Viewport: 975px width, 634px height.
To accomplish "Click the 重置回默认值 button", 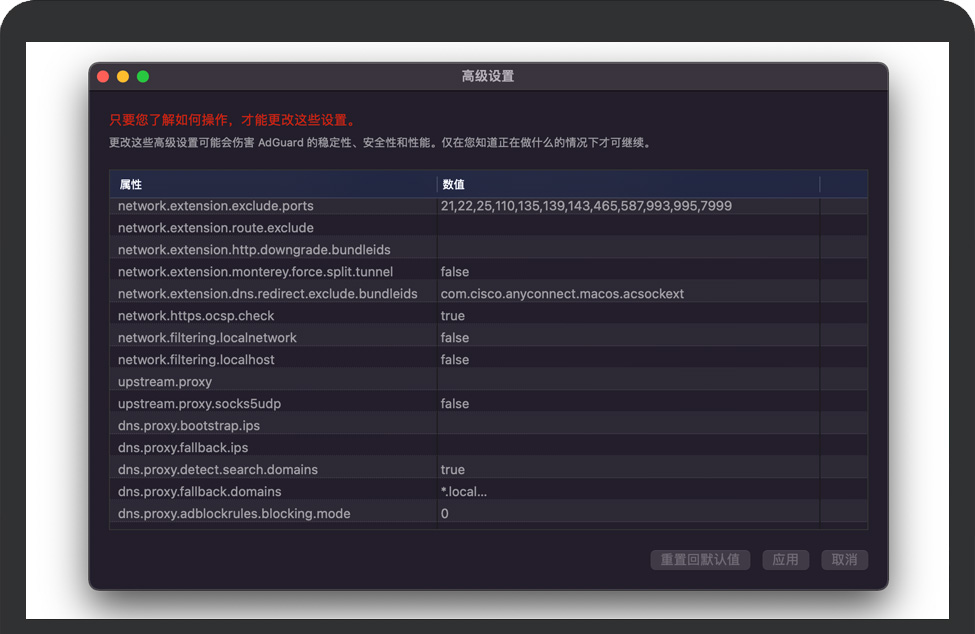I will tap(700, 560).
